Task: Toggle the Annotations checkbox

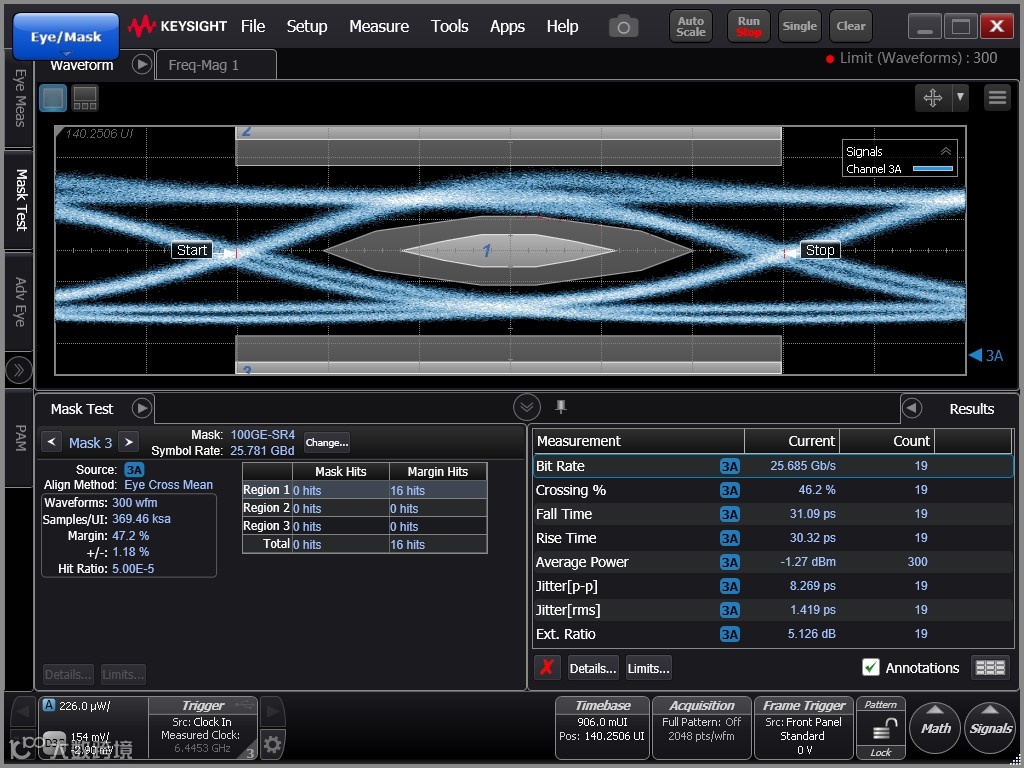Action: [x=871, y=668]
